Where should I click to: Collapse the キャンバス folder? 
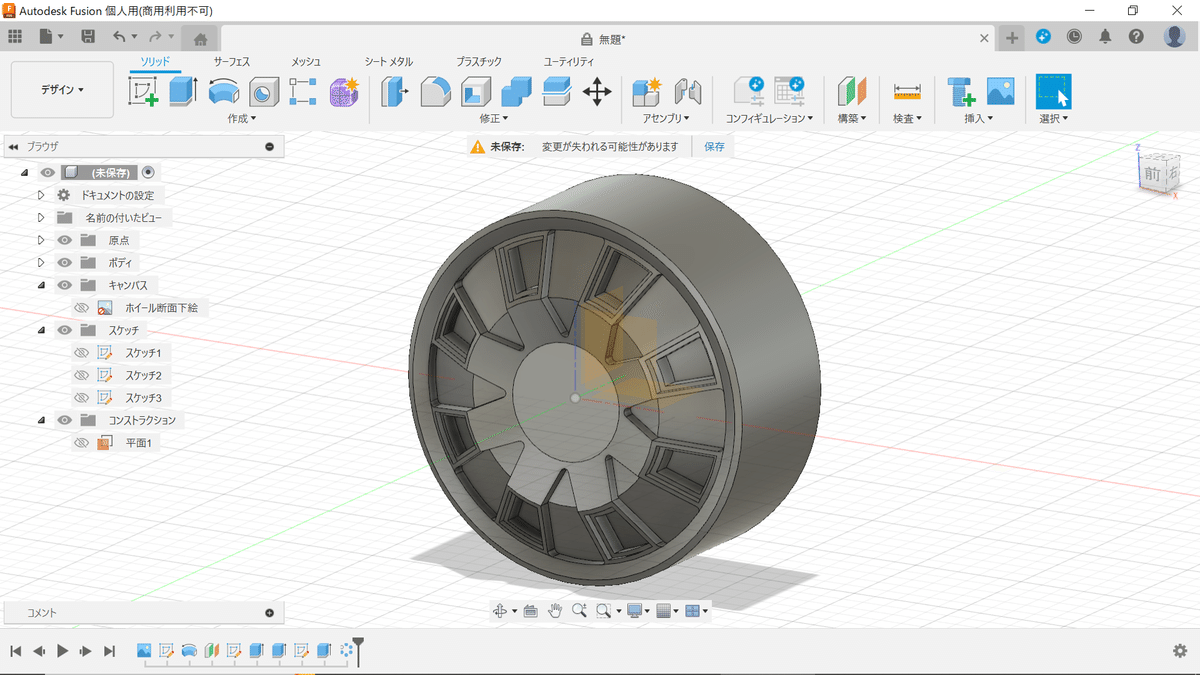[41, 285]
